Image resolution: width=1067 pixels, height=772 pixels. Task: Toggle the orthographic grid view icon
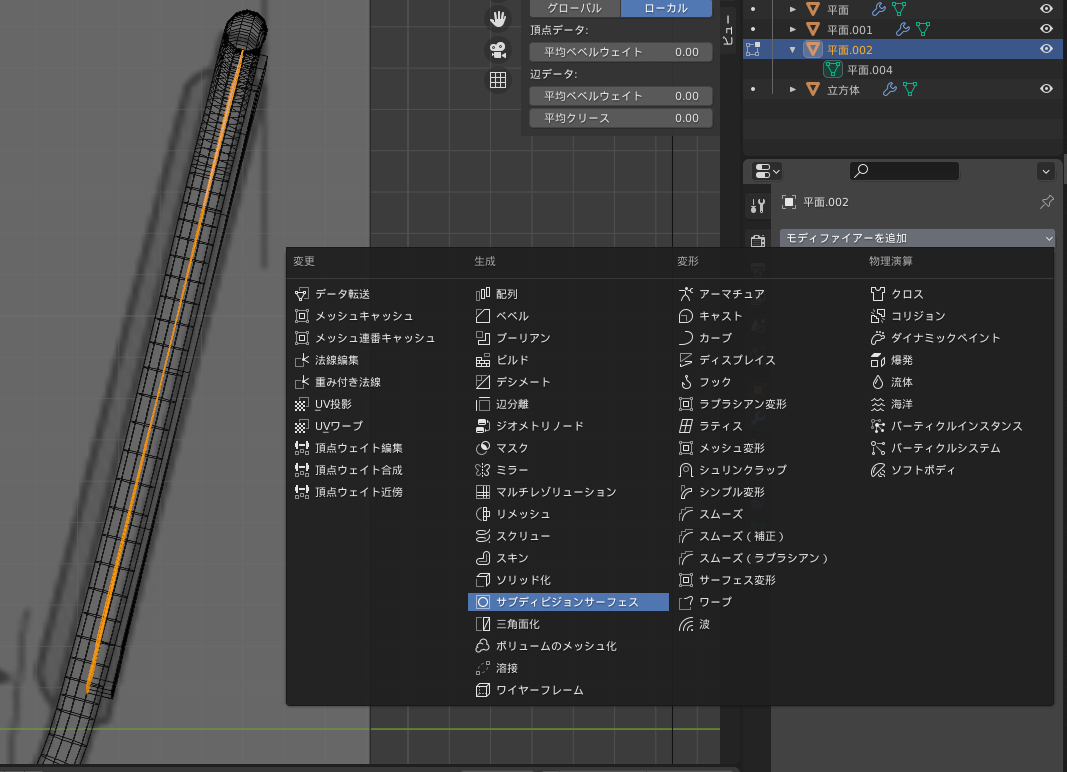tap(498, 80)
